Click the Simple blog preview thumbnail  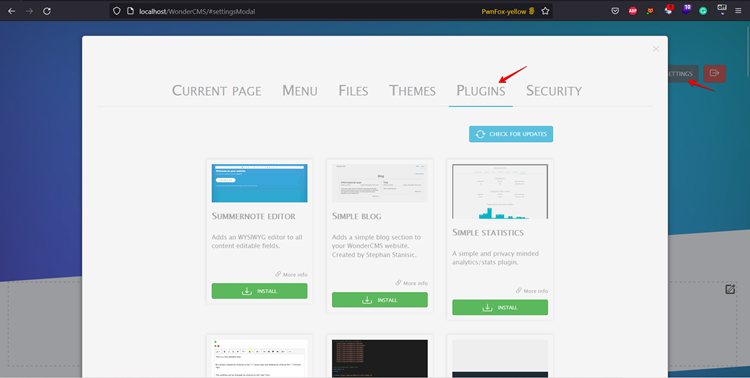point(380,183)
